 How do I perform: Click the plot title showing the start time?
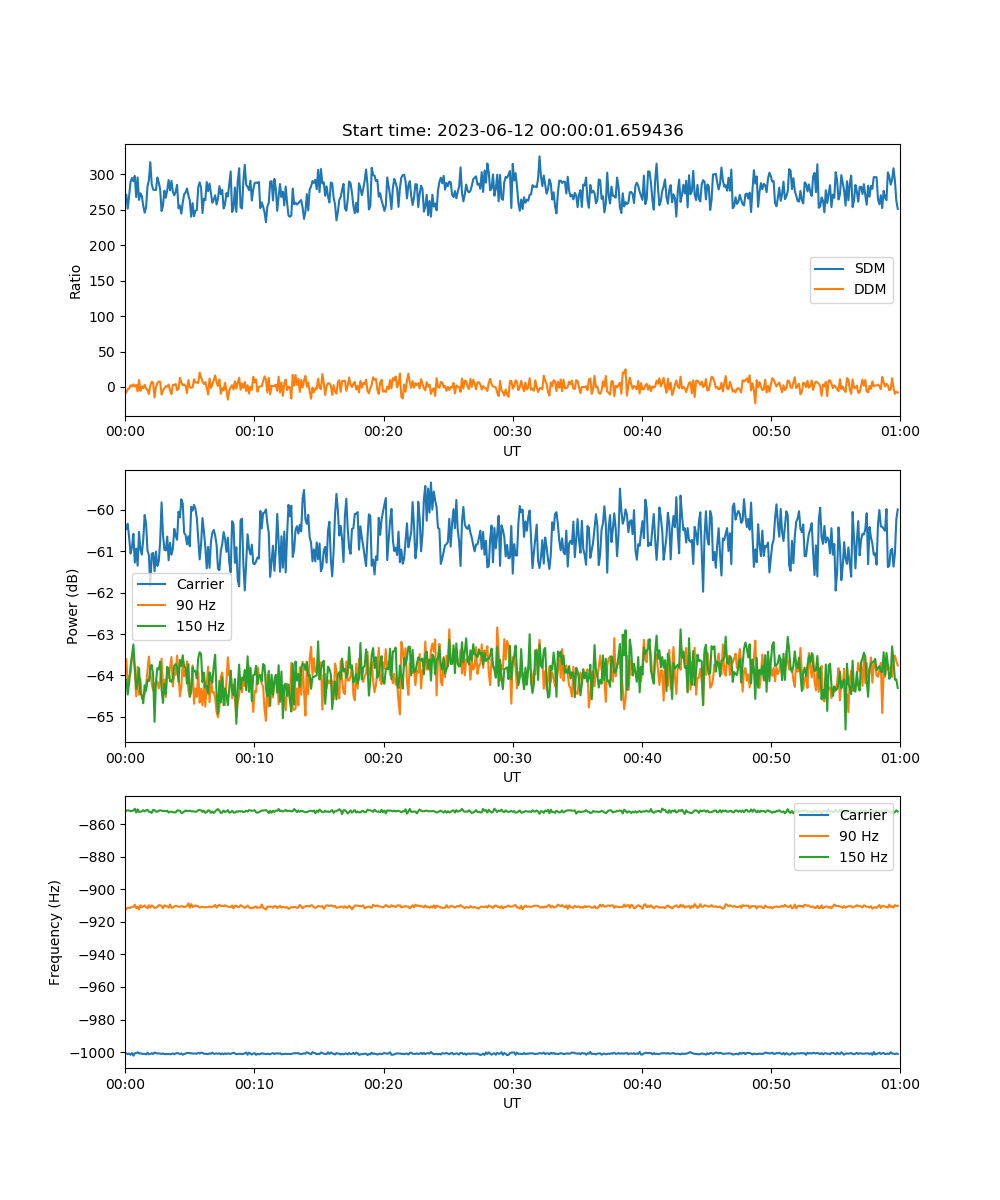[512, 131]
